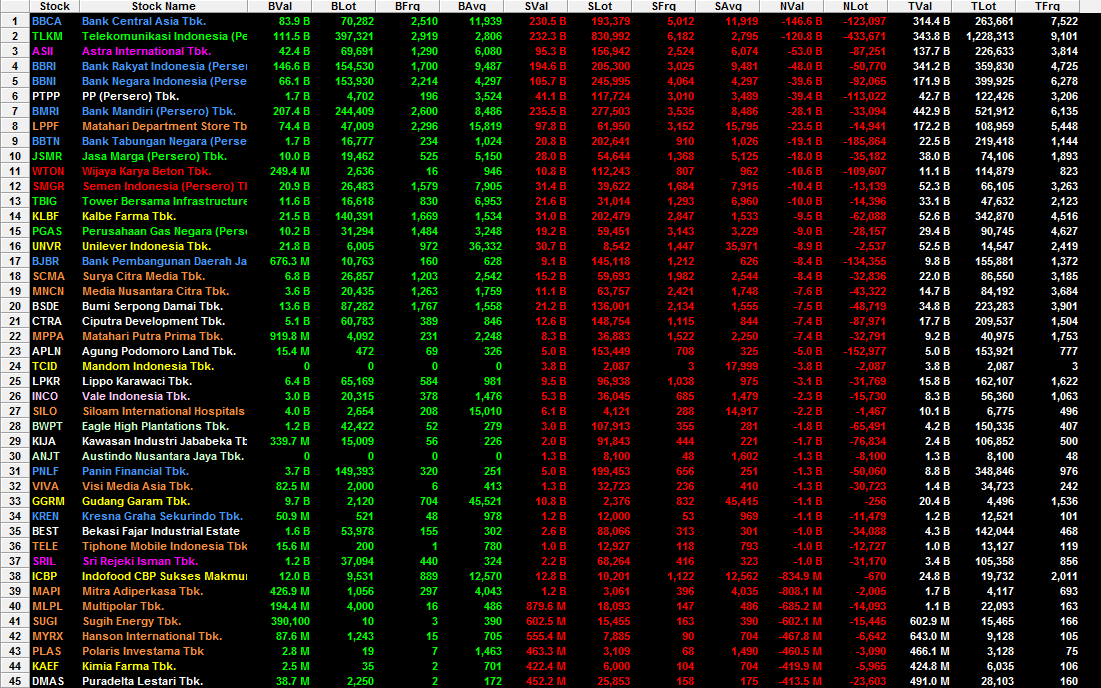Click GGRM BAvg value 45,521
The height and width of the screenshot is (688, 1101).
click(x=484, y=501)
